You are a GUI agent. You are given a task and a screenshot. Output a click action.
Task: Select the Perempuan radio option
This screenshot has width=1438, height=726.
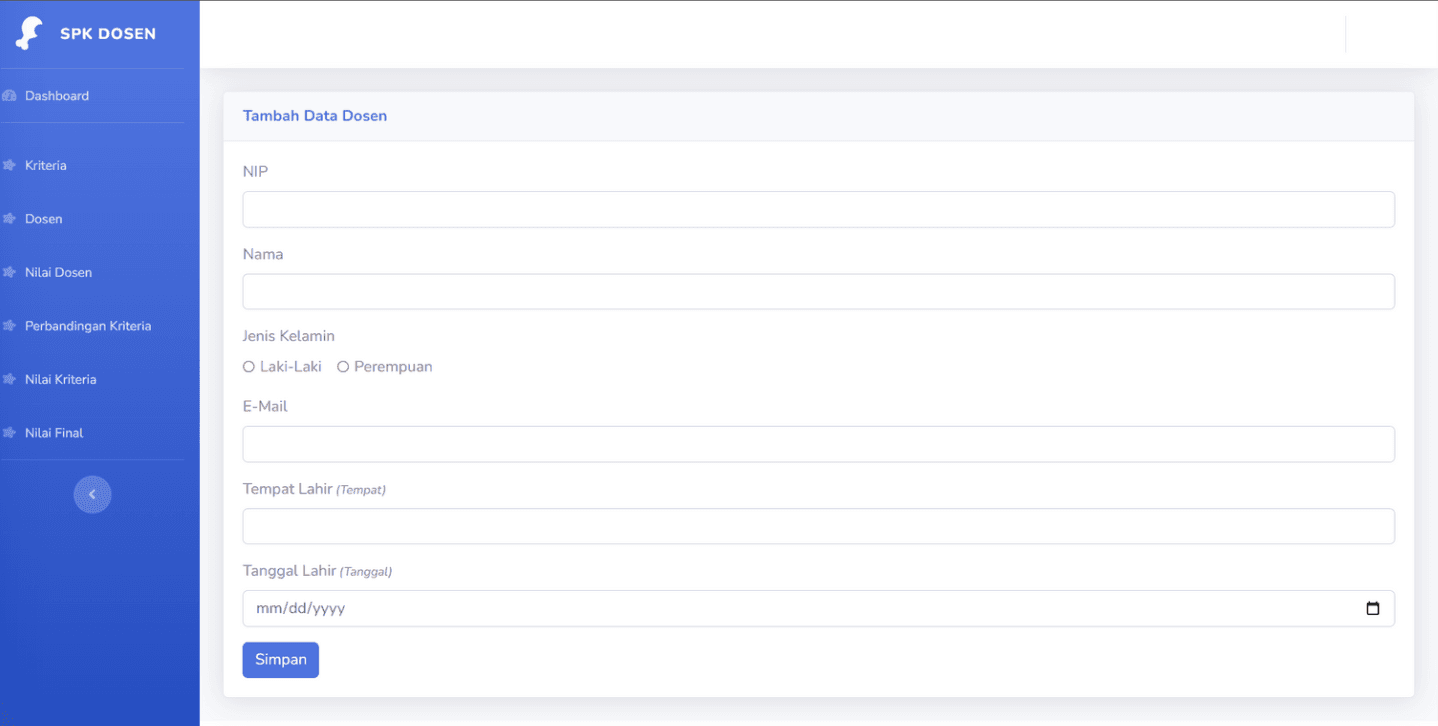click(343, 367)
